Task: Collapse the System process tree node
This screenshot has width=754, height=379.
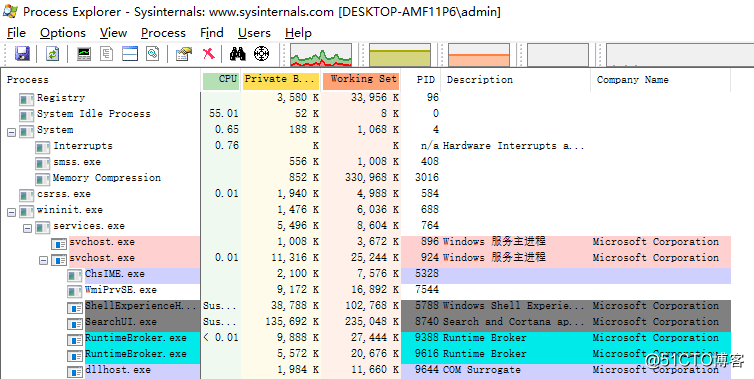Action: pyautogui.click(x=12, y=132)
